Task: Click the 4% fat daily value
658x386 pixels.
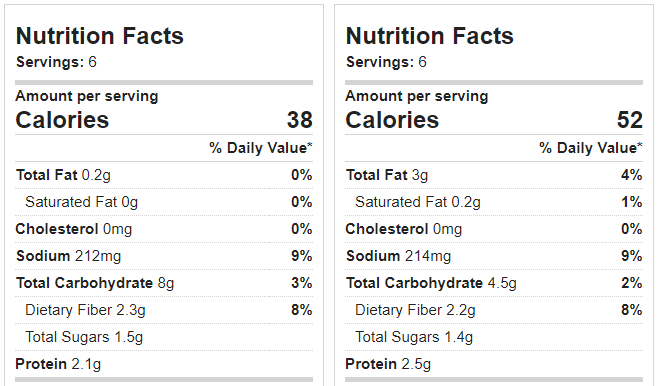Action: 632,175
